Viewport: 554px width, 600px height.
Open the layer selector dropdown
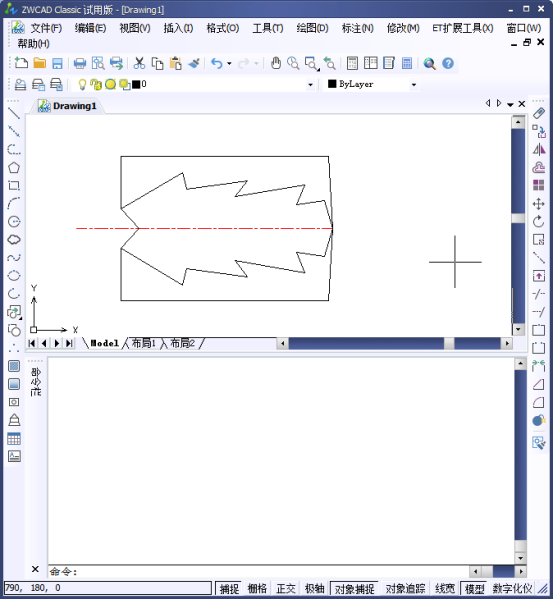pos(310,85)
